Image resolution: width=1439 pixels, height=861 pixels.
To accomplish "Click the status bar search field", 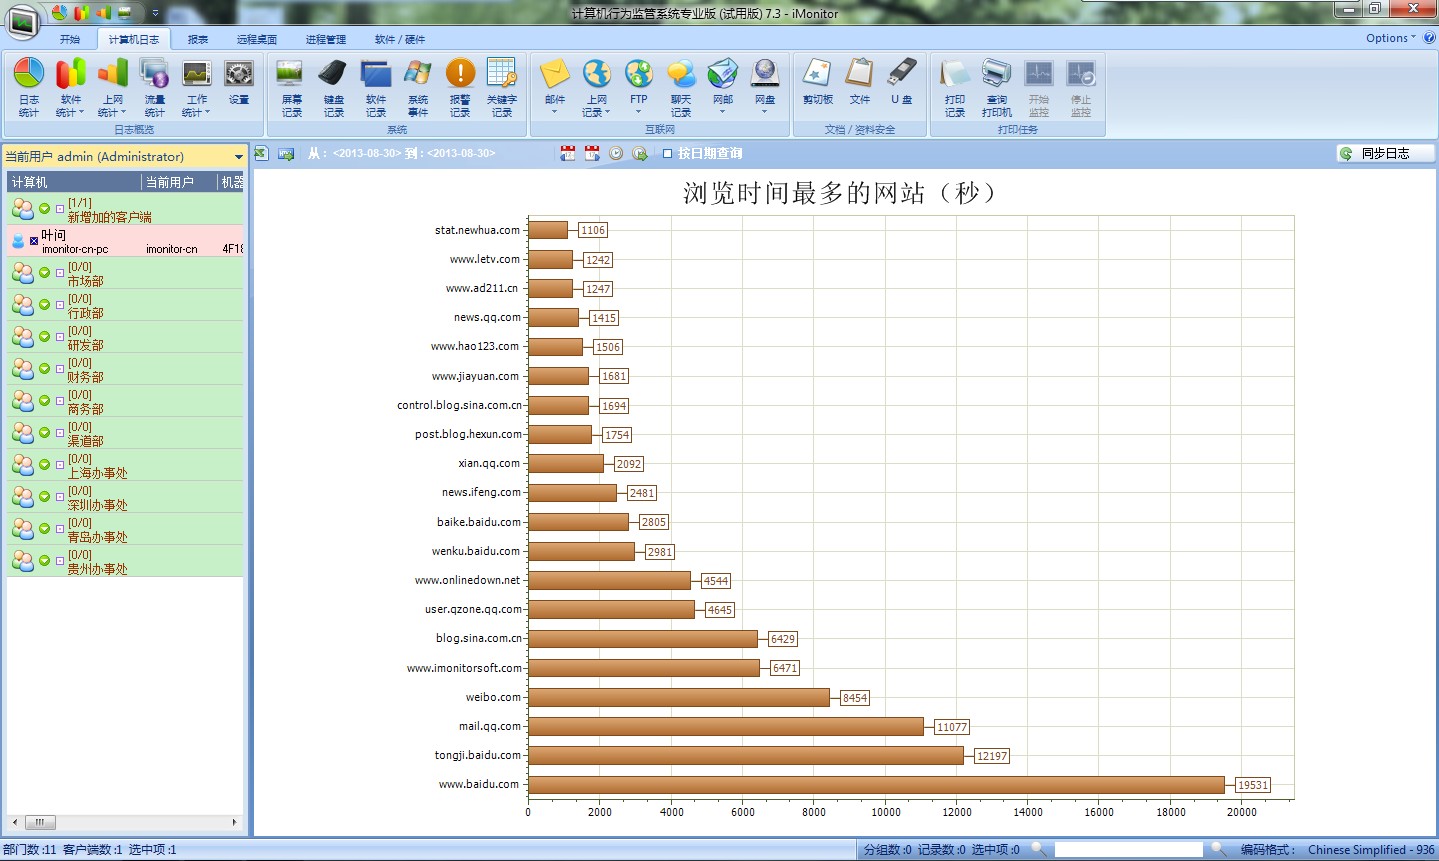I will 1128,849.
